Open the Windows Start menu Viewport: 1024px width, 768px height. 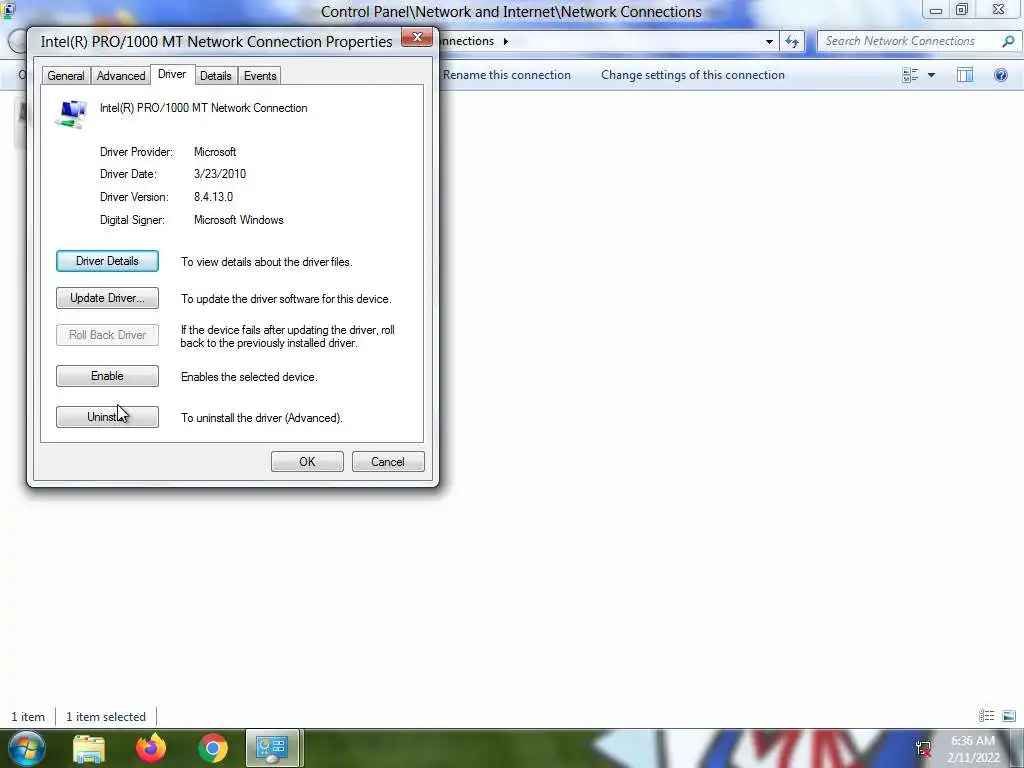coord(27,748)
